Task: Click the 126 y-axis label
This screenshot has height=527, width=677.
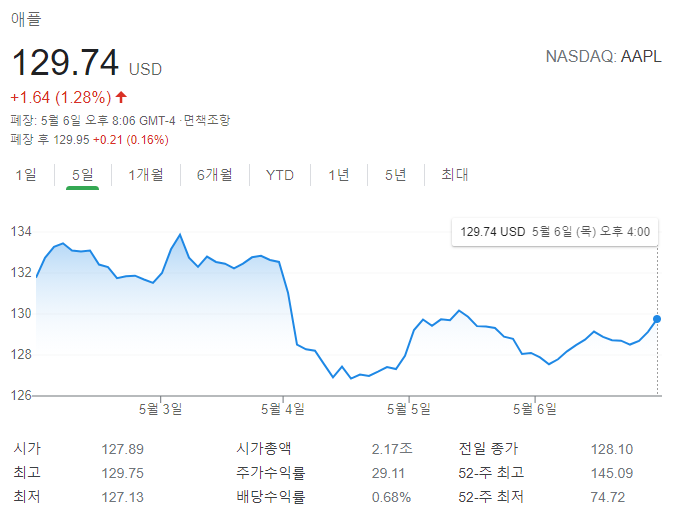Action: 21,395
